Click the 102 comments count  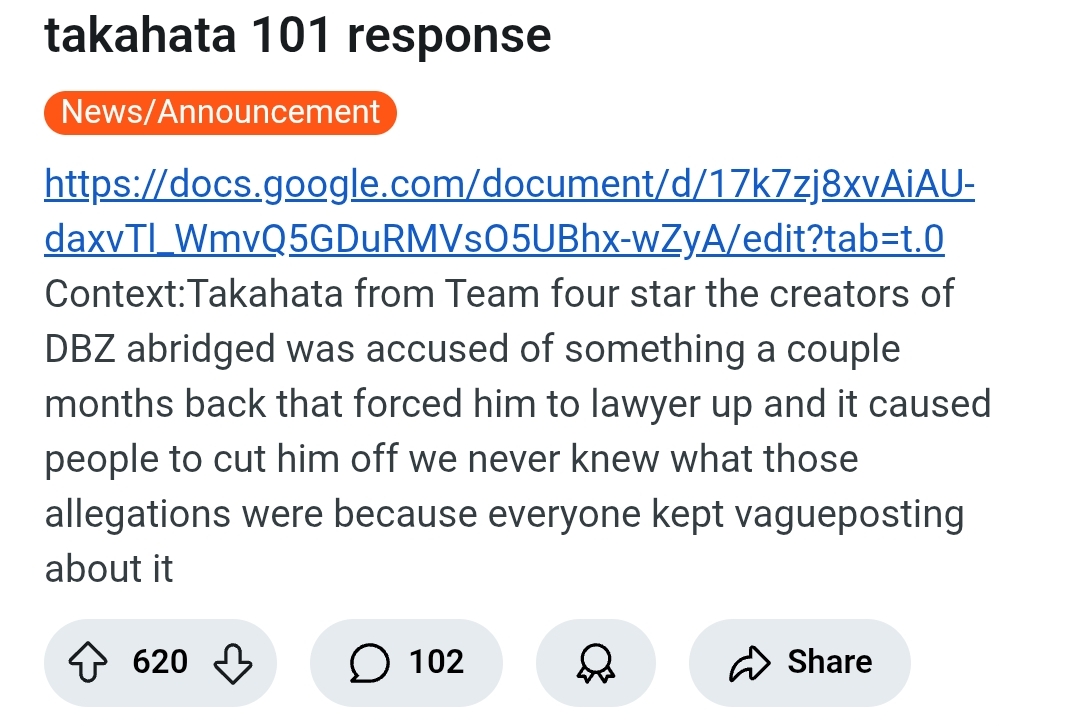(436, 662)
